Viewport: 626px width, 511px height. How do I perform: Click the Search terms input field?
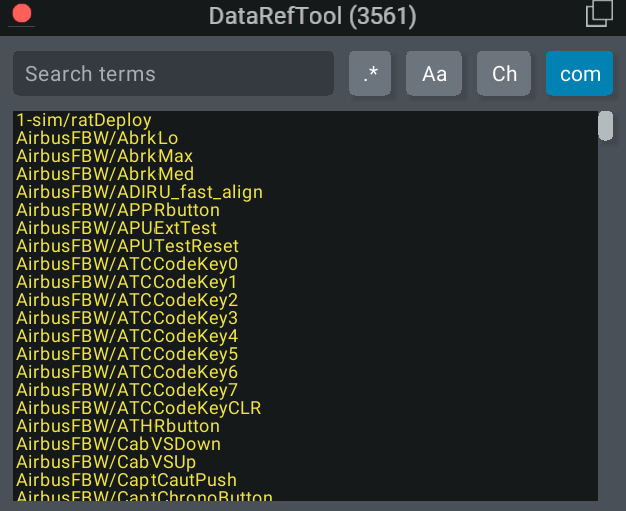click(173, 74)
